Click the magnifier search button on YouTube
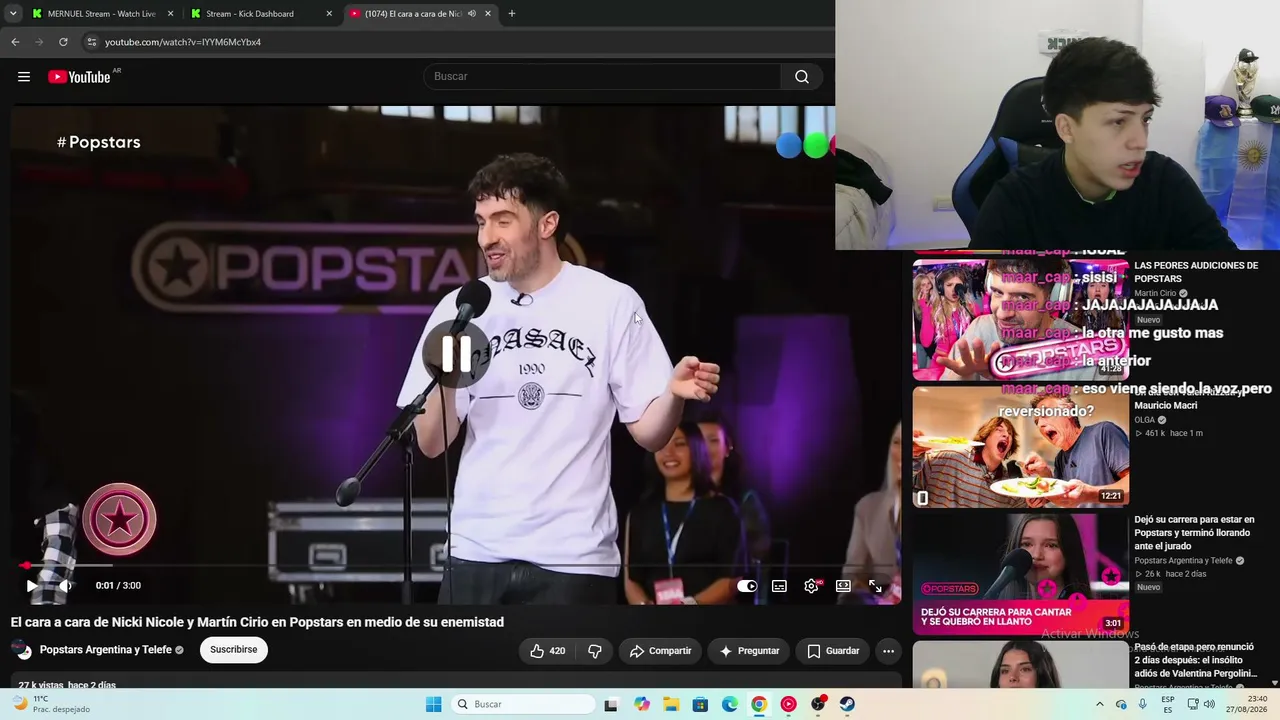 click(802, 77)
